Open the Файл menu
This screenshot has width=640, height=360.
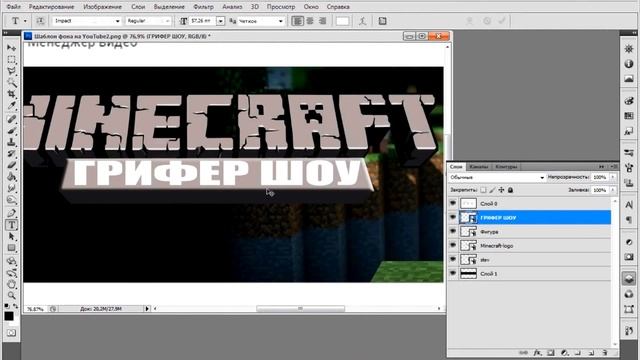(13, 7)
